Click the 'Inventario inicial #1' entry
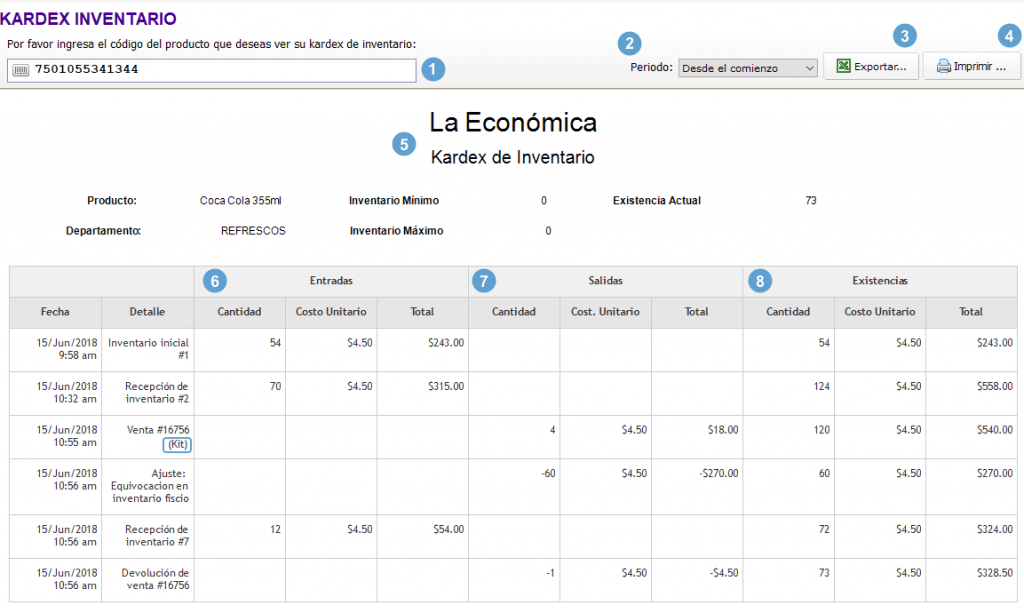This screenshot has width=1024, height=613. pos(147,350)
